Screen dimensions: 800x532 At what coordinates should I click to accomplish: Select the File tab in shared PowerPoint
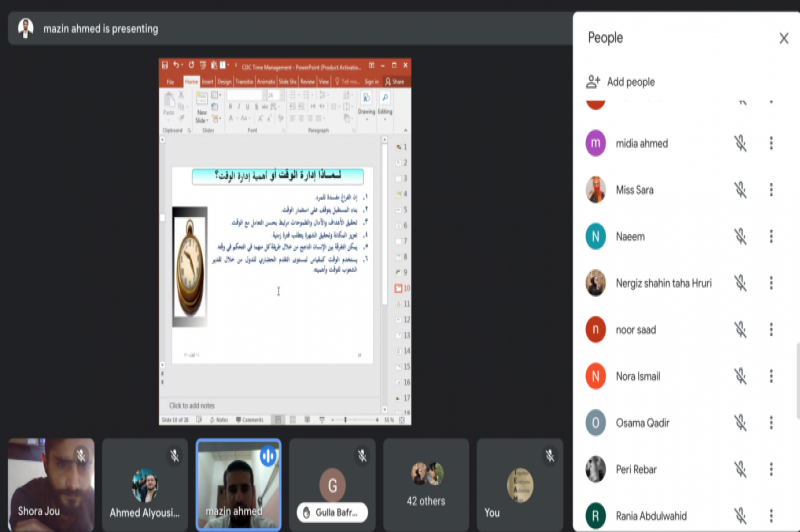(x=170, y=81)
